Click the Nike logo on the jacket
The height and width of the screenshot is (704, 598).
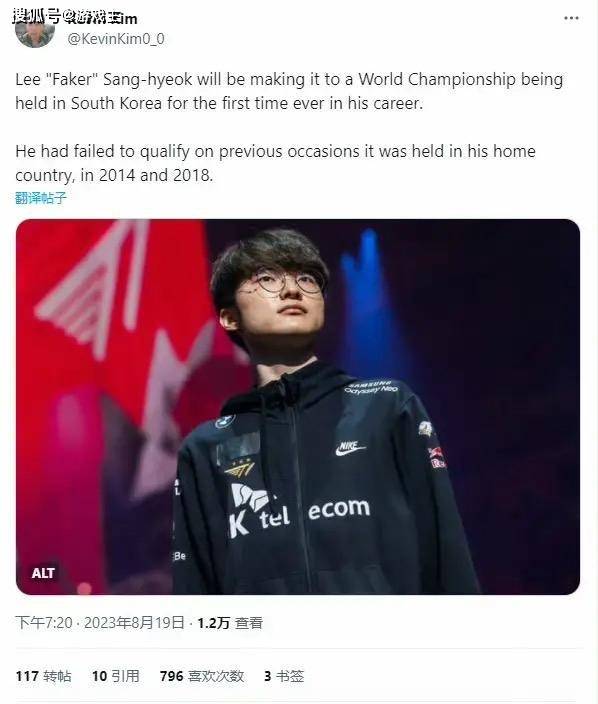pyautogui.click(x=350, y=448)
